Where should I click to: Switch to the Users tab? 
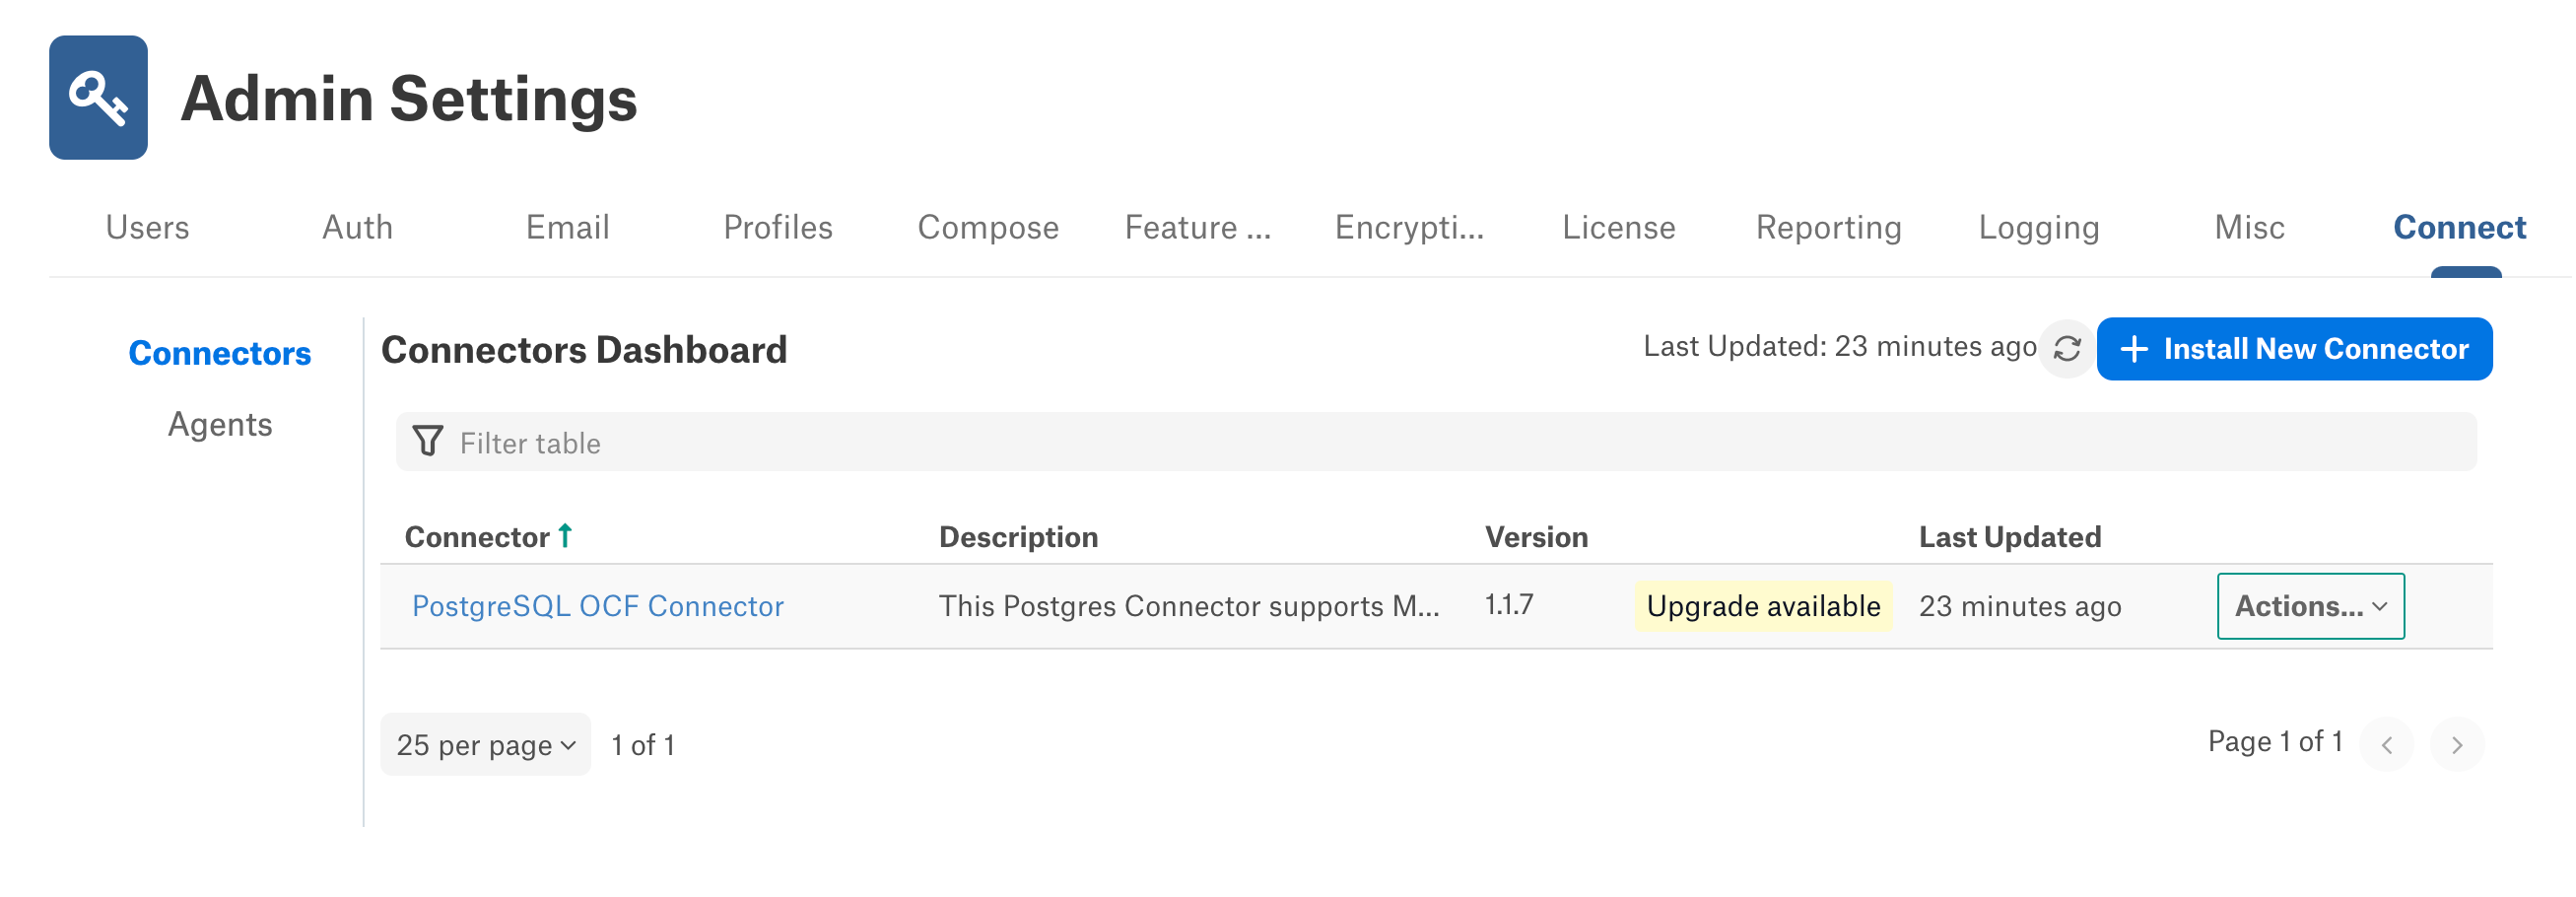pyautogui.click(x=148, y=228)
